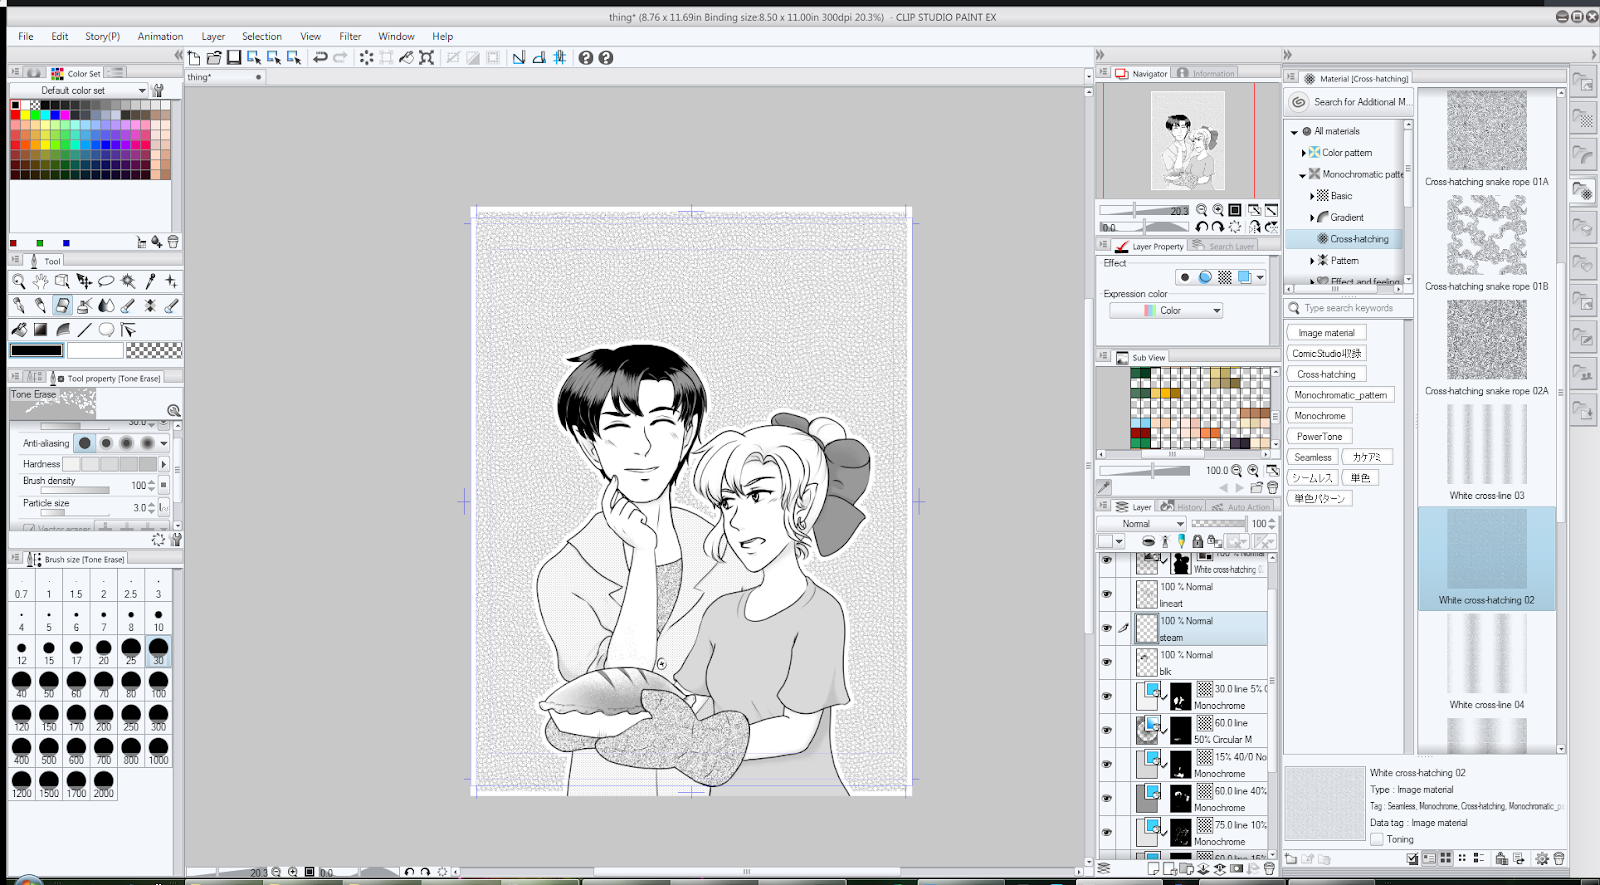1600x885 pixels.
Task: Open the color set wrench settings
Action: pyautogui.click(x=158, y=90)
